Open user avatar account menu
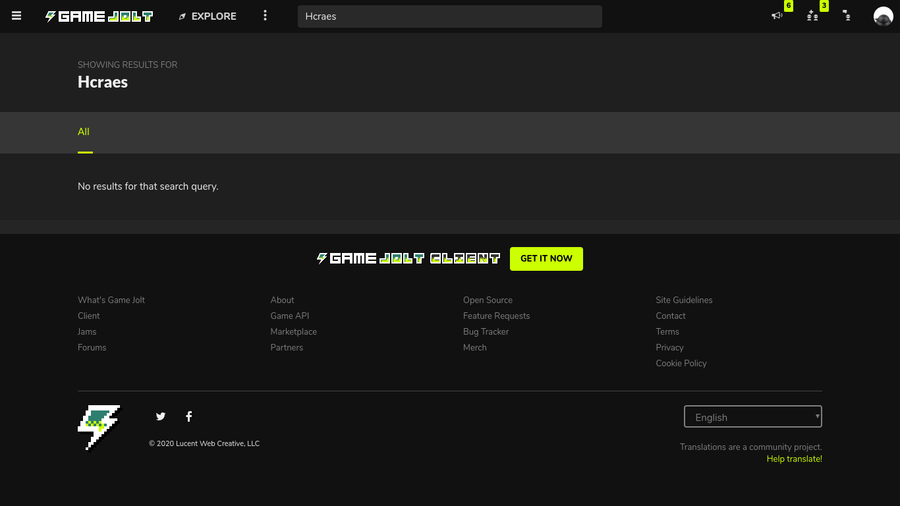The image size is (900, 506). [883, 16]
